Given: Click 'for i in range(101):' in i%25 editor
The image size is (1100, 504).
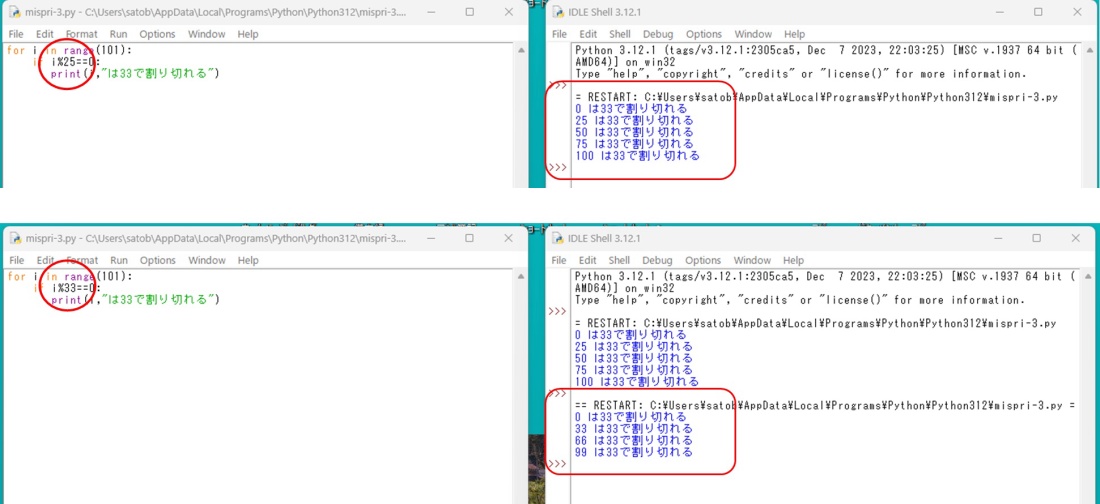Looking at the screenshot, I should [x=69, y=51].
